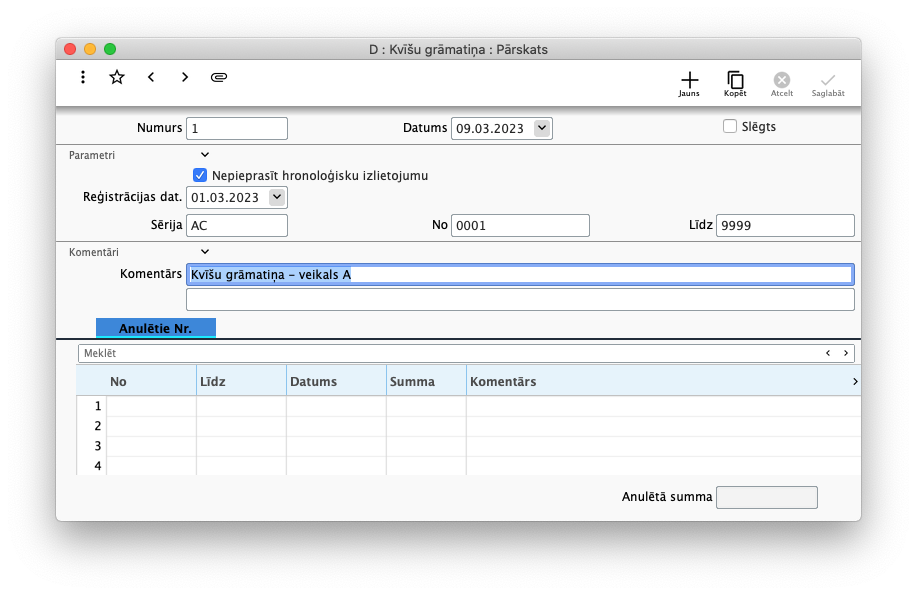Click the Sērija field containing AC
Screen dimensions: 917x595
(237, 225)
